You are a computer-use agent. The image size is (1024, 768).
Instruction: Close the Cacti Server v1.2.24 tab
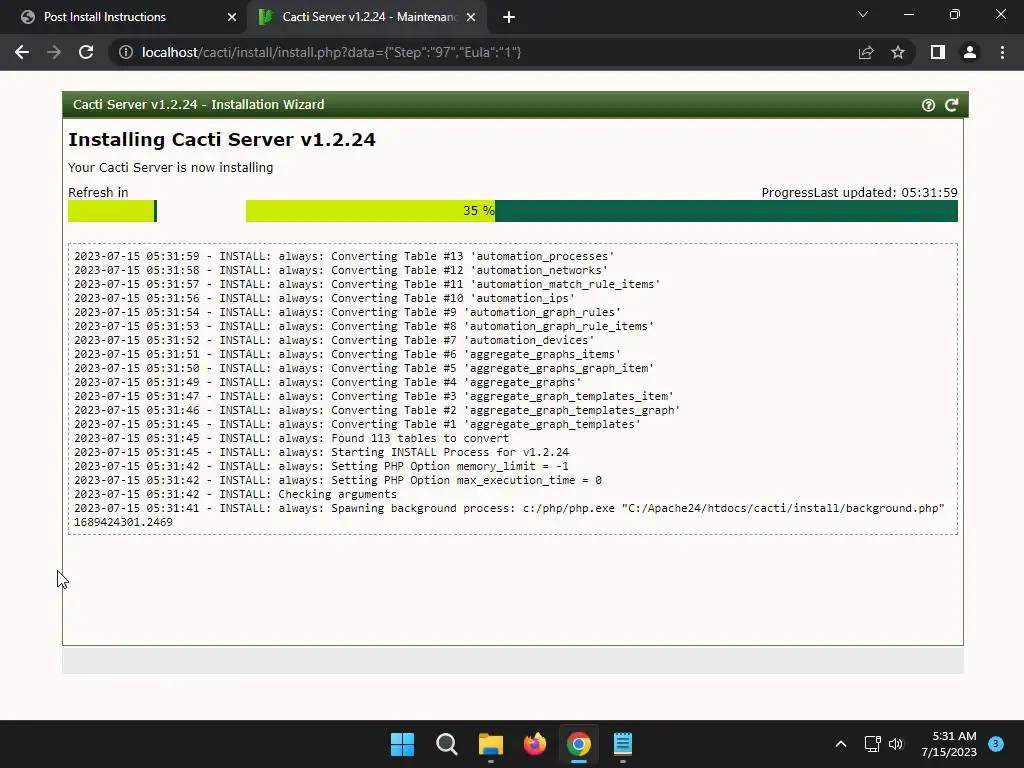(471, 18)
